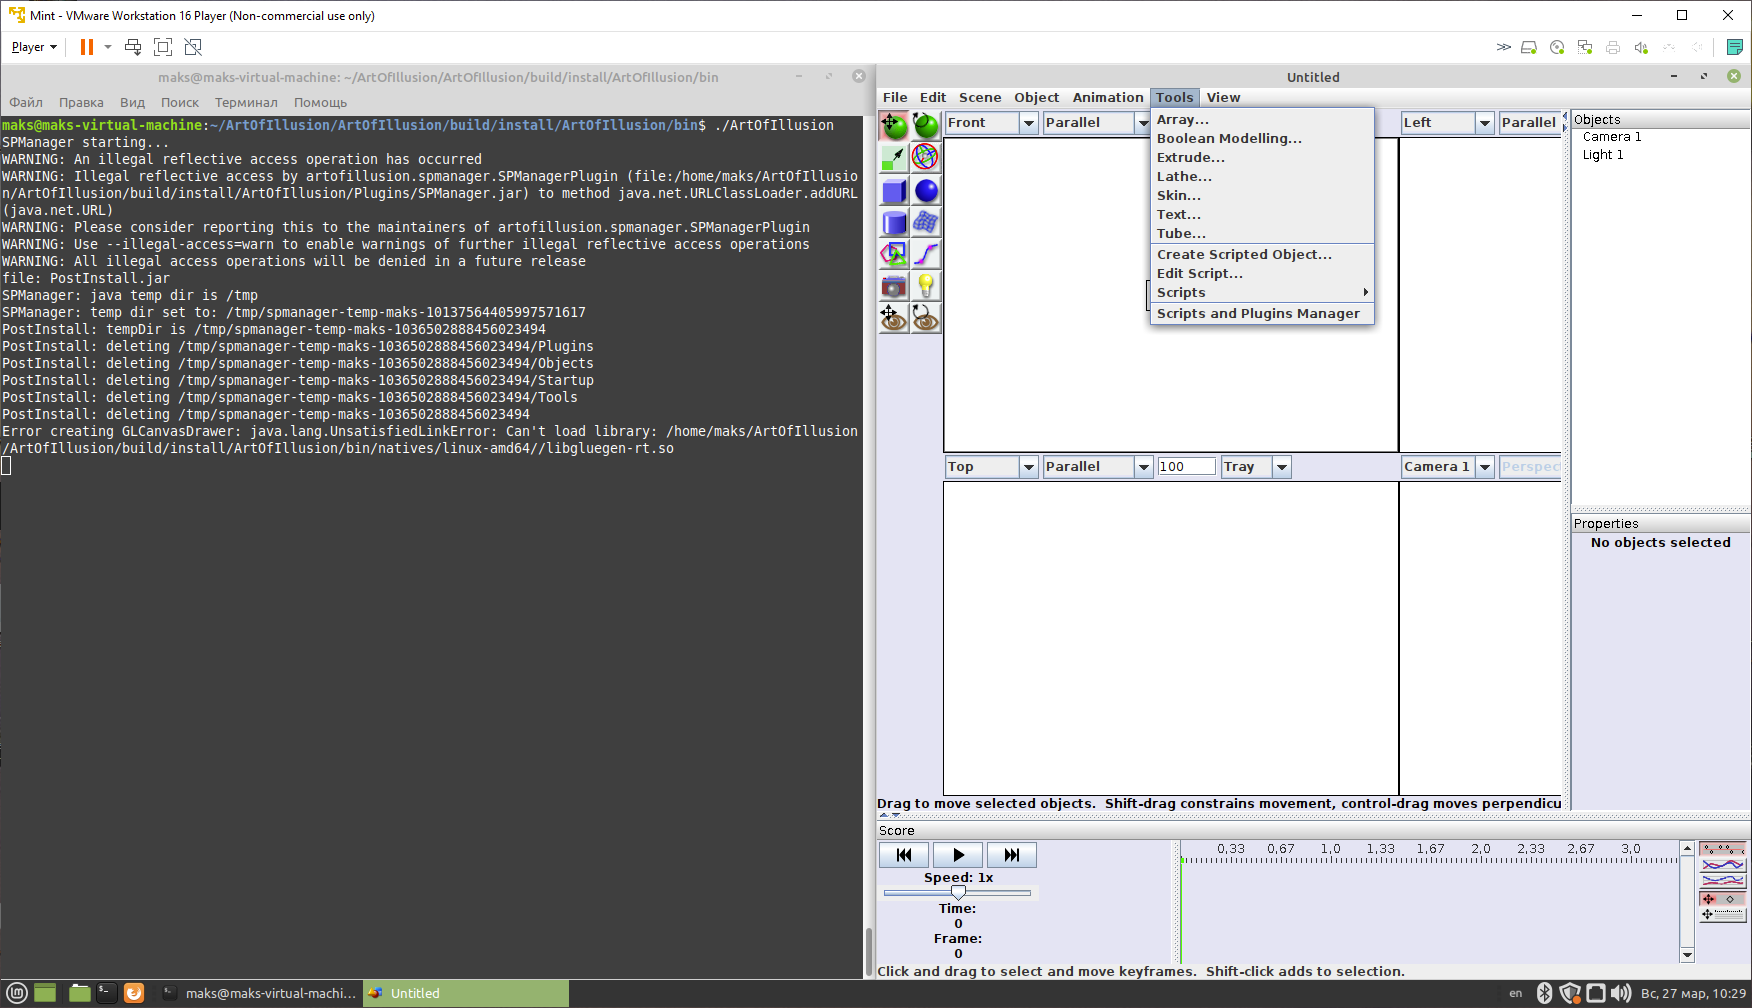1752x1008 pixels.
Task: Select the compound move/rotate gizmo tool
Action: point(926,158)
